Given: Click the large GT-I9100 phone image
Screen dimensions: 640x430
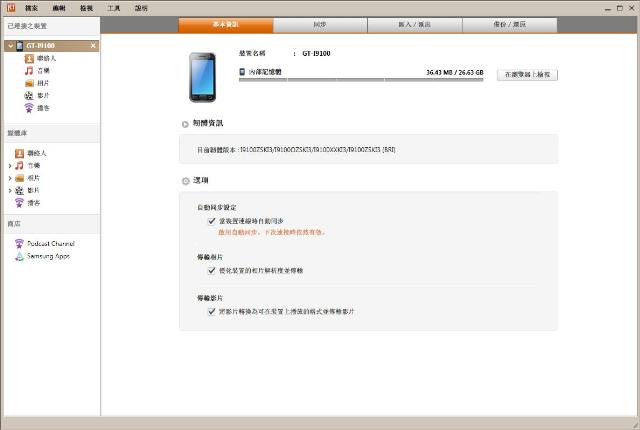Looking at the screenshot, I should tap(202, 78).
